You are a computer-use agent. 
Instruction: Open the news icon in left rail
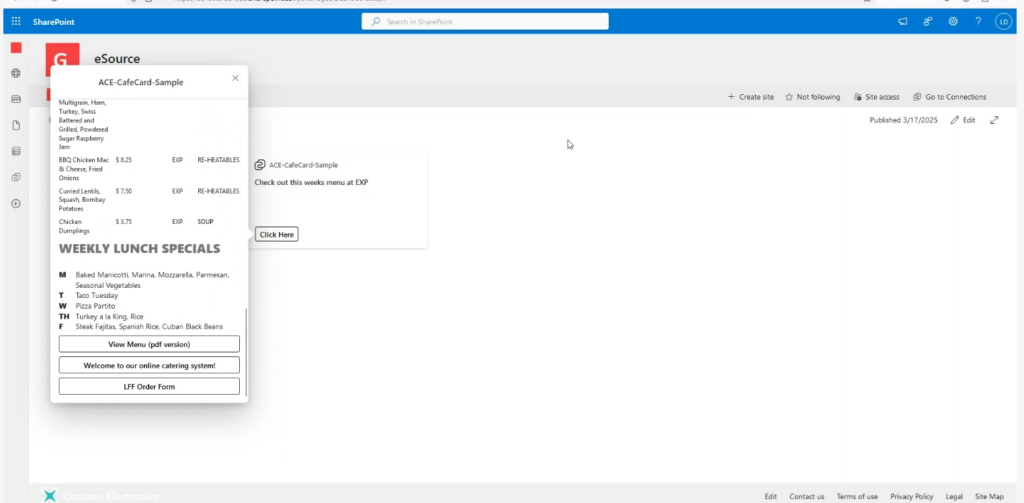point(16,99)
